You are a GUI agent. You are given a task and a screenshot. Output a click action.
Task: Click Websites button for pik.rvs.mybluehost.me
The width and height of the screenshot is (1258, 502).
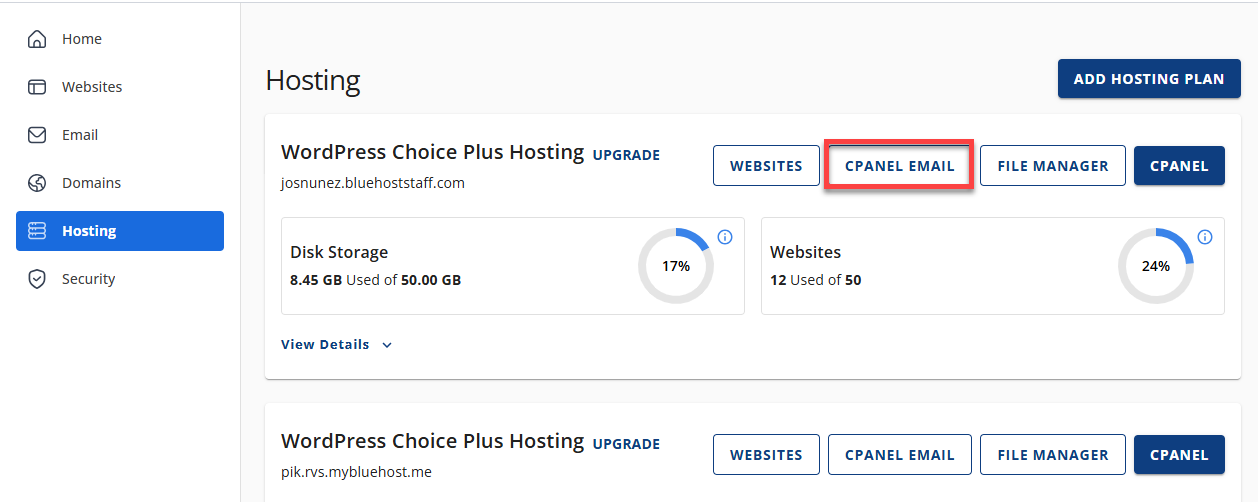coord(765,455)
